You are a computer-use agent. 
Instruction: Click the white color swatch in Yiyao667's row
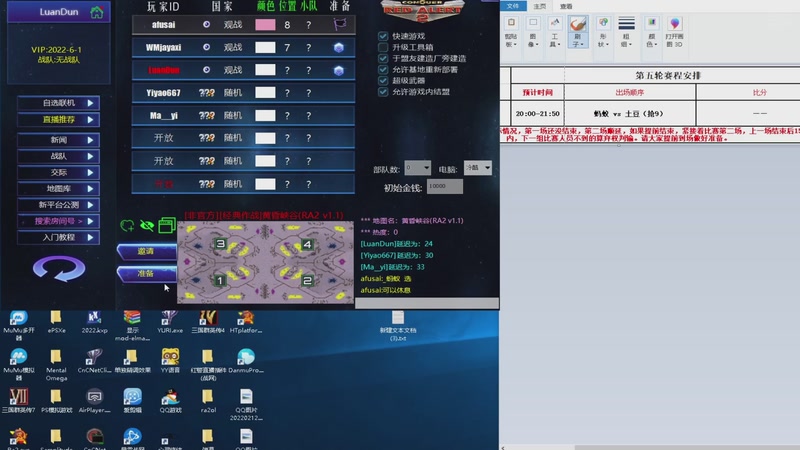point(265,92)
